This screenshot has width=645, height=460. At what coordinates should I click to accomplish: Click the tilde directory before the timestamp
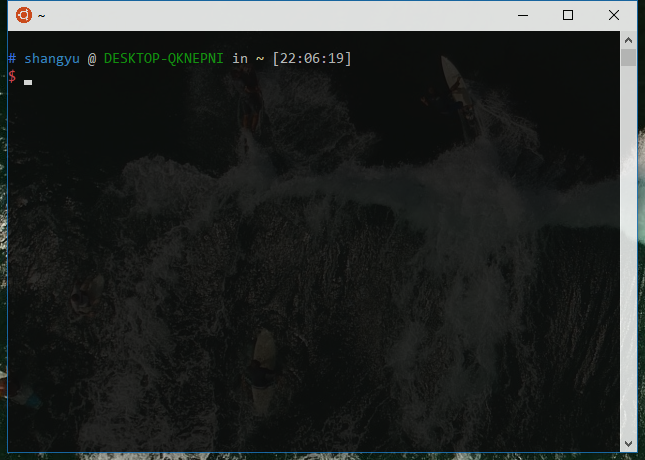[260, 59]
